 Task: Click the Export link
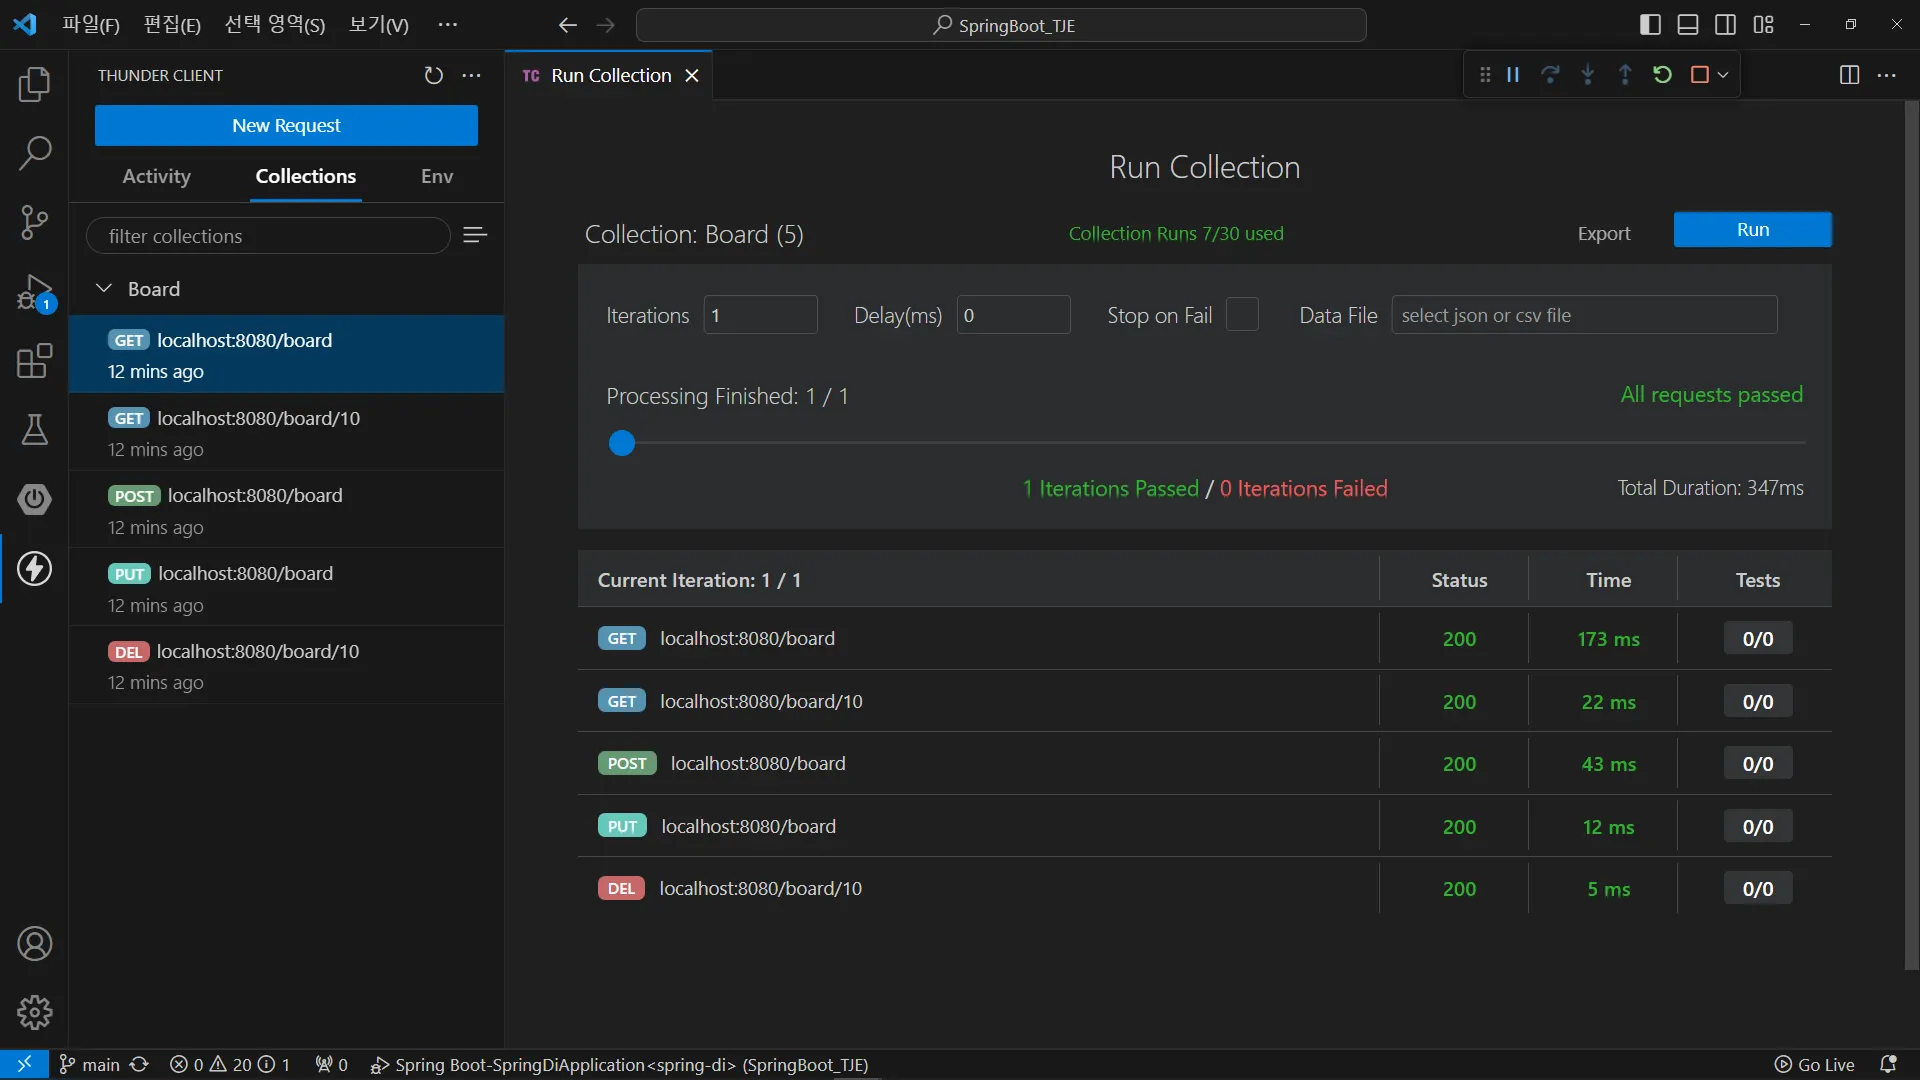point(1604,233)
